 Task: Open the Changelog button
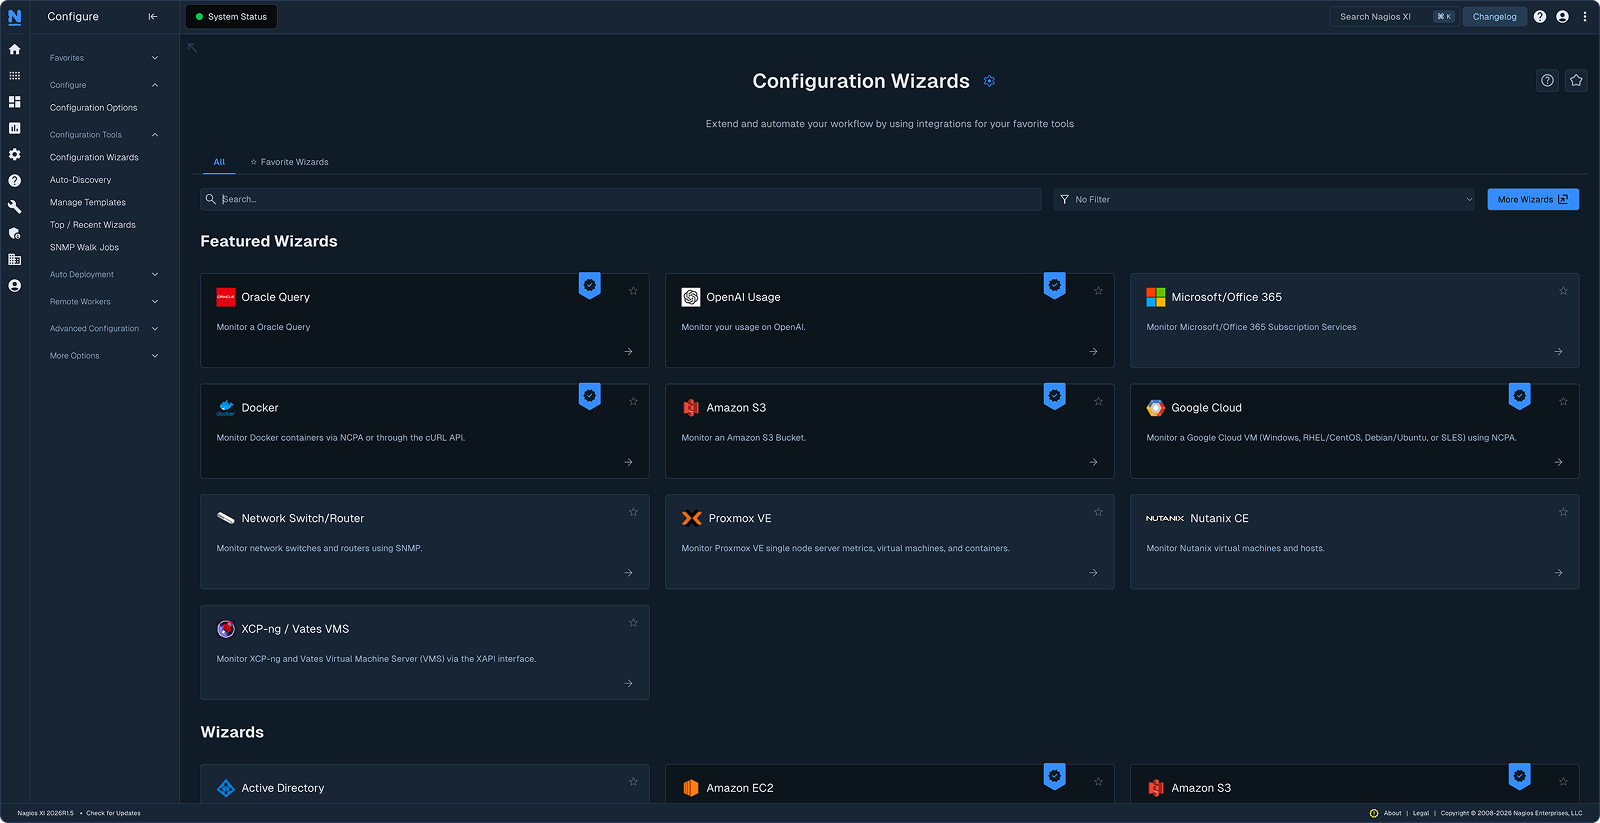point(1494,17)
